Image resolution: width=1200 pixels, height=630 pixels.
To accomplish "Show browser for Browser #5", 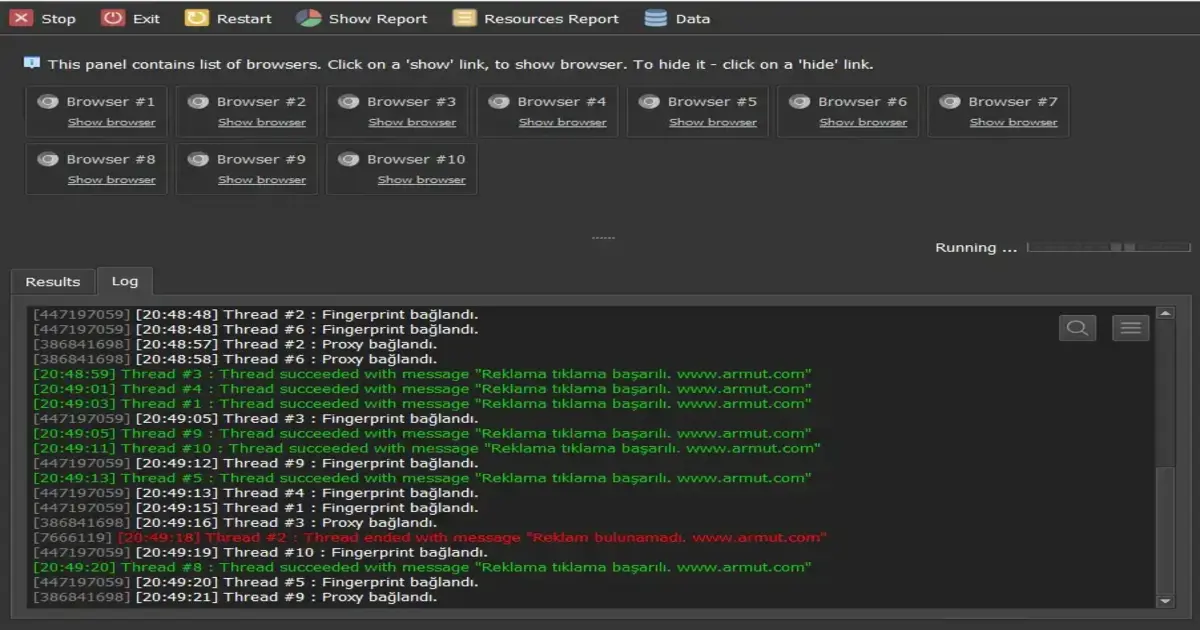I will [x=713, y=122].
